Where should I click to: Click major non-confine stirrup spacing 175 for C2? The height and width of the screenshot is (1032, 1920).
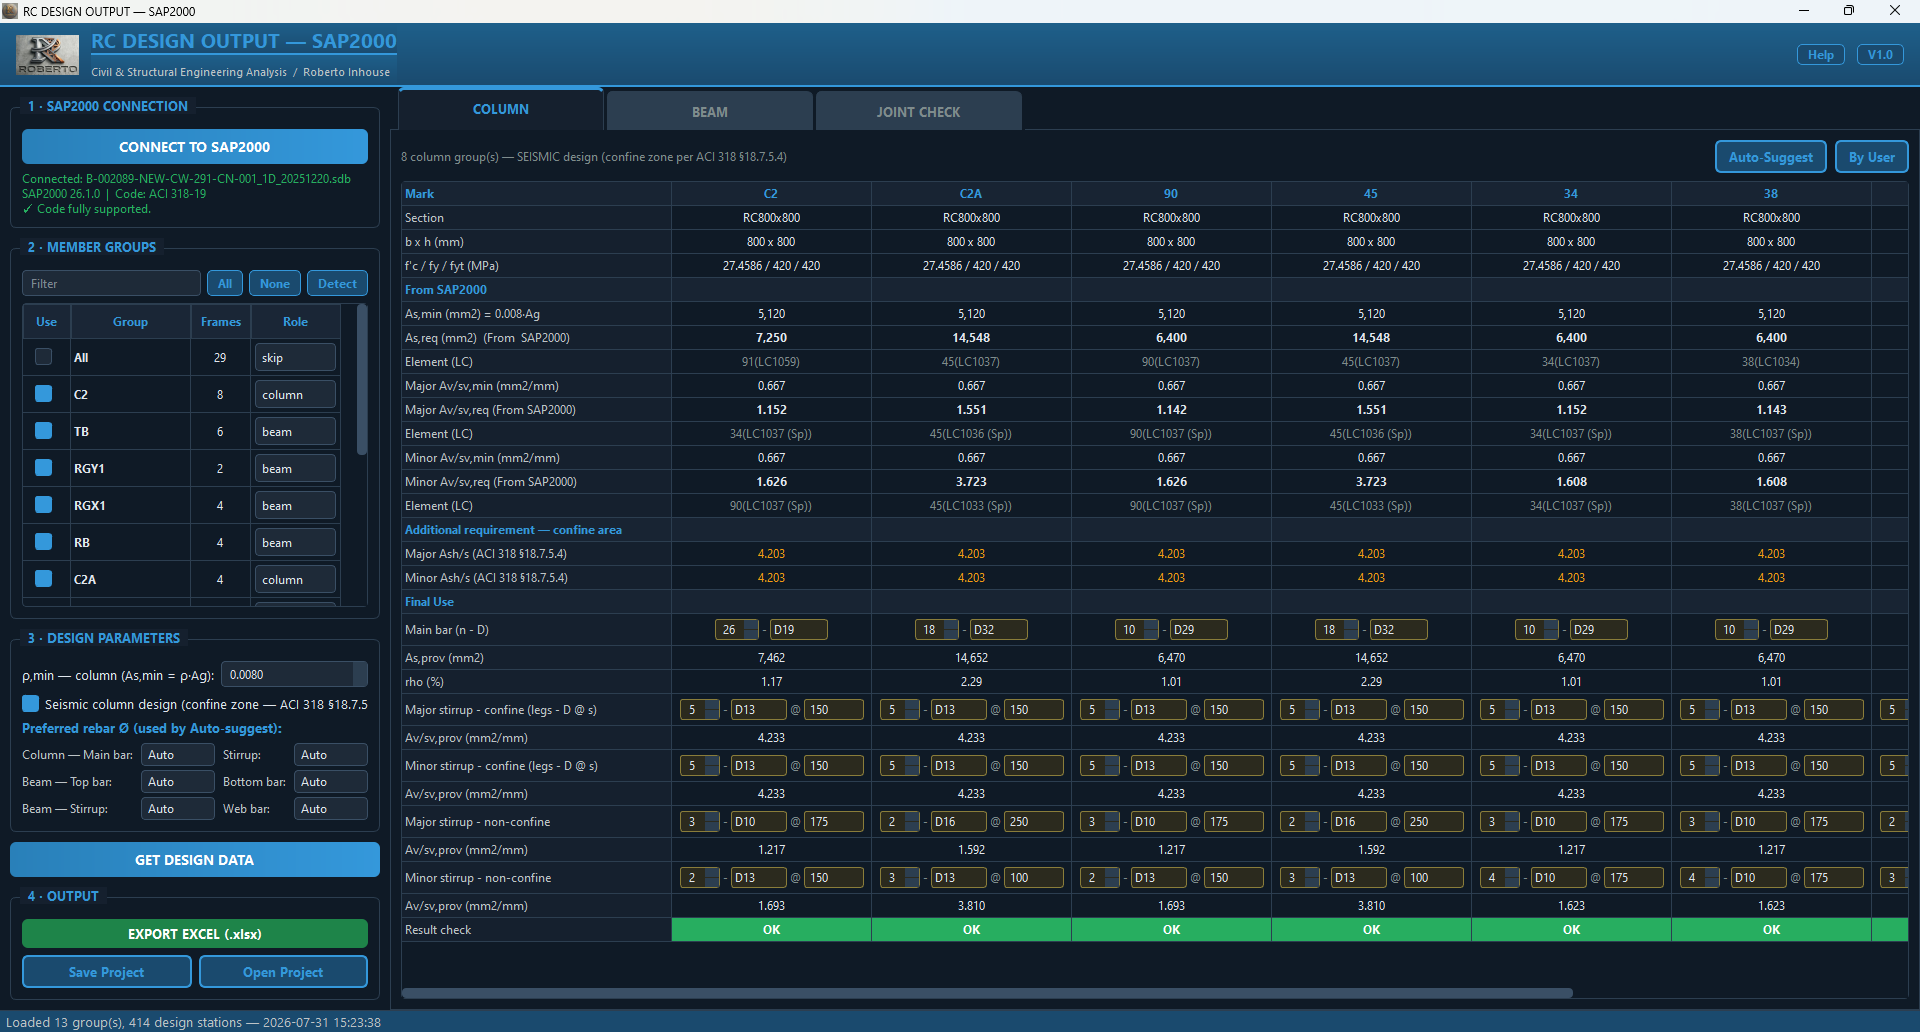[834, 822]
